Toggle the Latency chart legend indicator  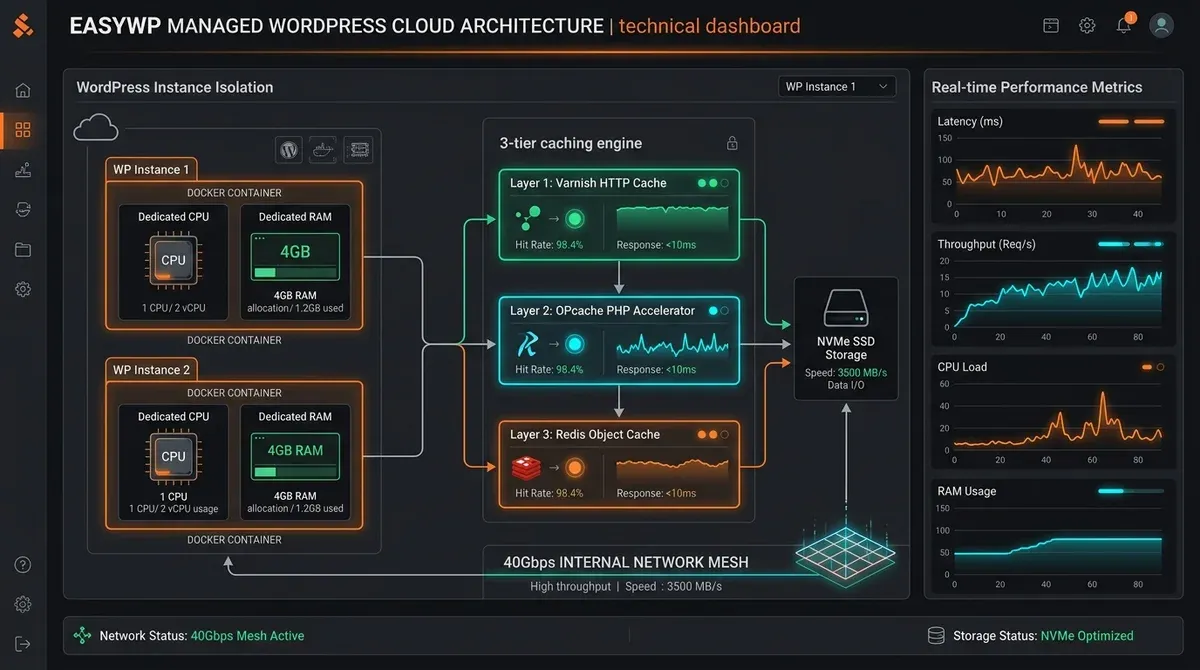[1131, 122]
